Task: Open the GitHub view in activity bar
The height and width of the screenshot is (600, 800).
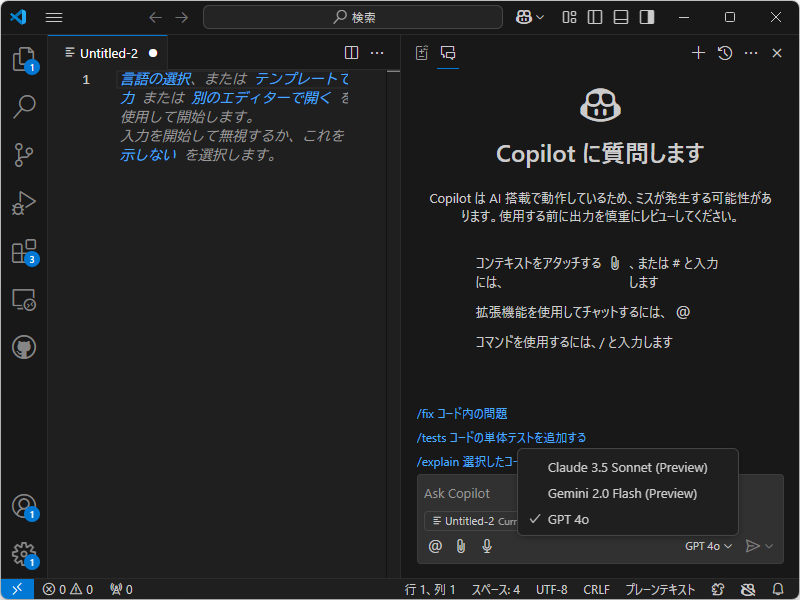Action: [24, 347]
